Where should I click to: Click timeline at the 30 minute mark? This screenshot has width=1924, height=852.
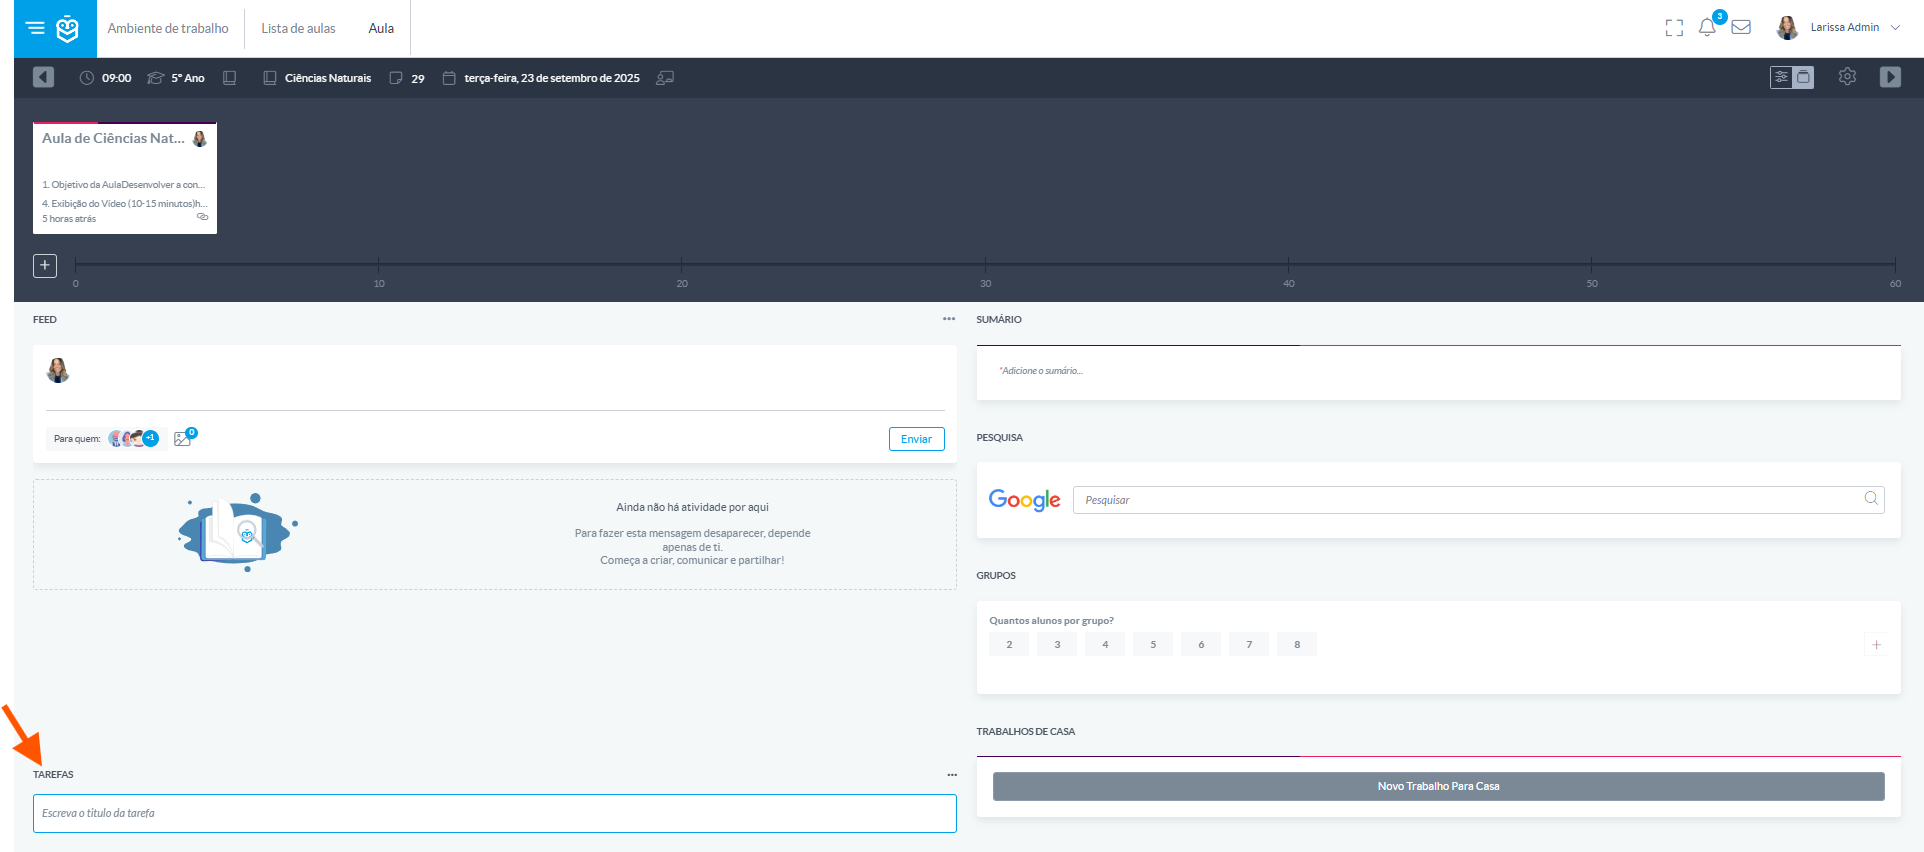tap(985, 265)
